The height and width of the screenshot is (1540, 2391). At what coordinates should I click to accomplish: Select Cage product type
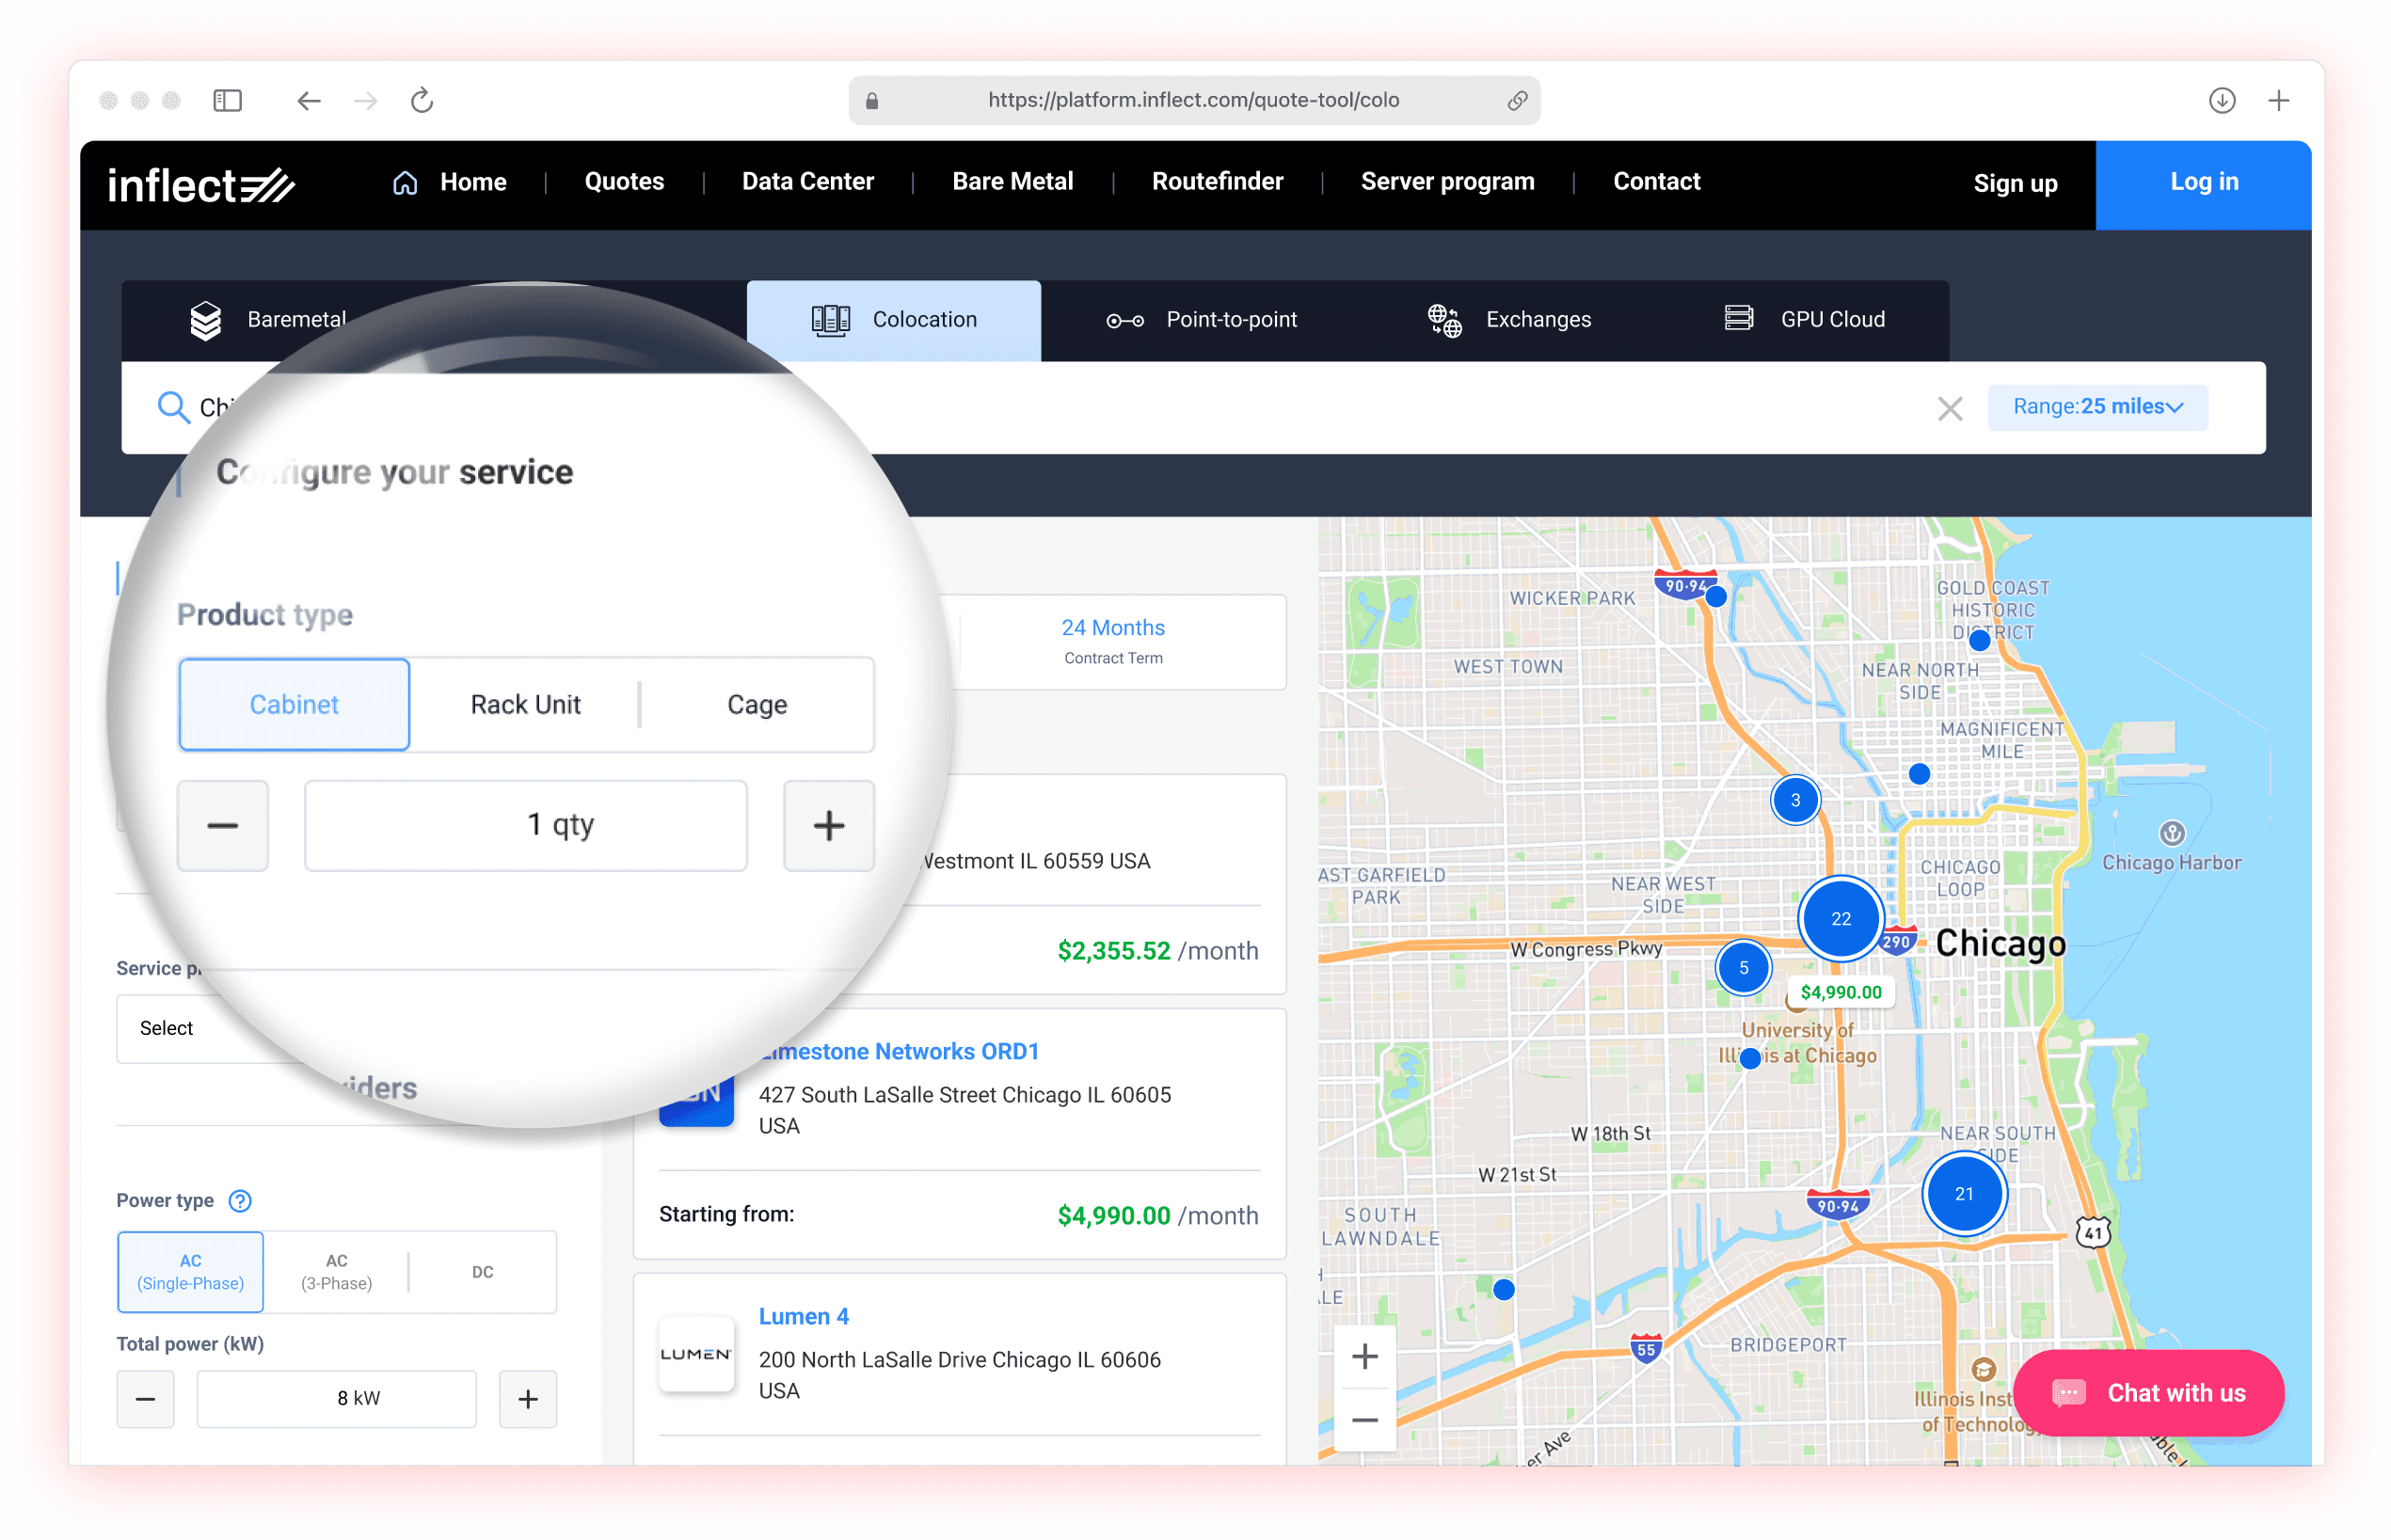click(x=757, y=704)
